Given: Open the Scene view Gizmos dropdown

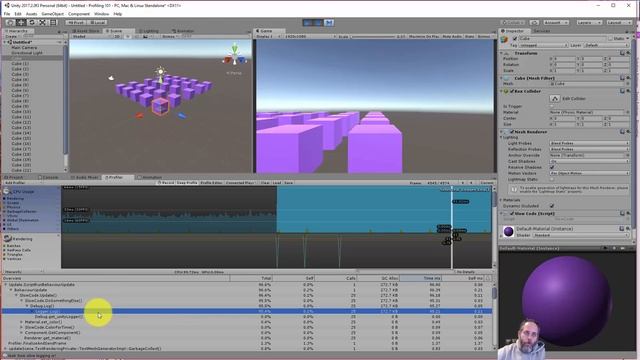Looking at the screenshot, I should coord(170,36).
